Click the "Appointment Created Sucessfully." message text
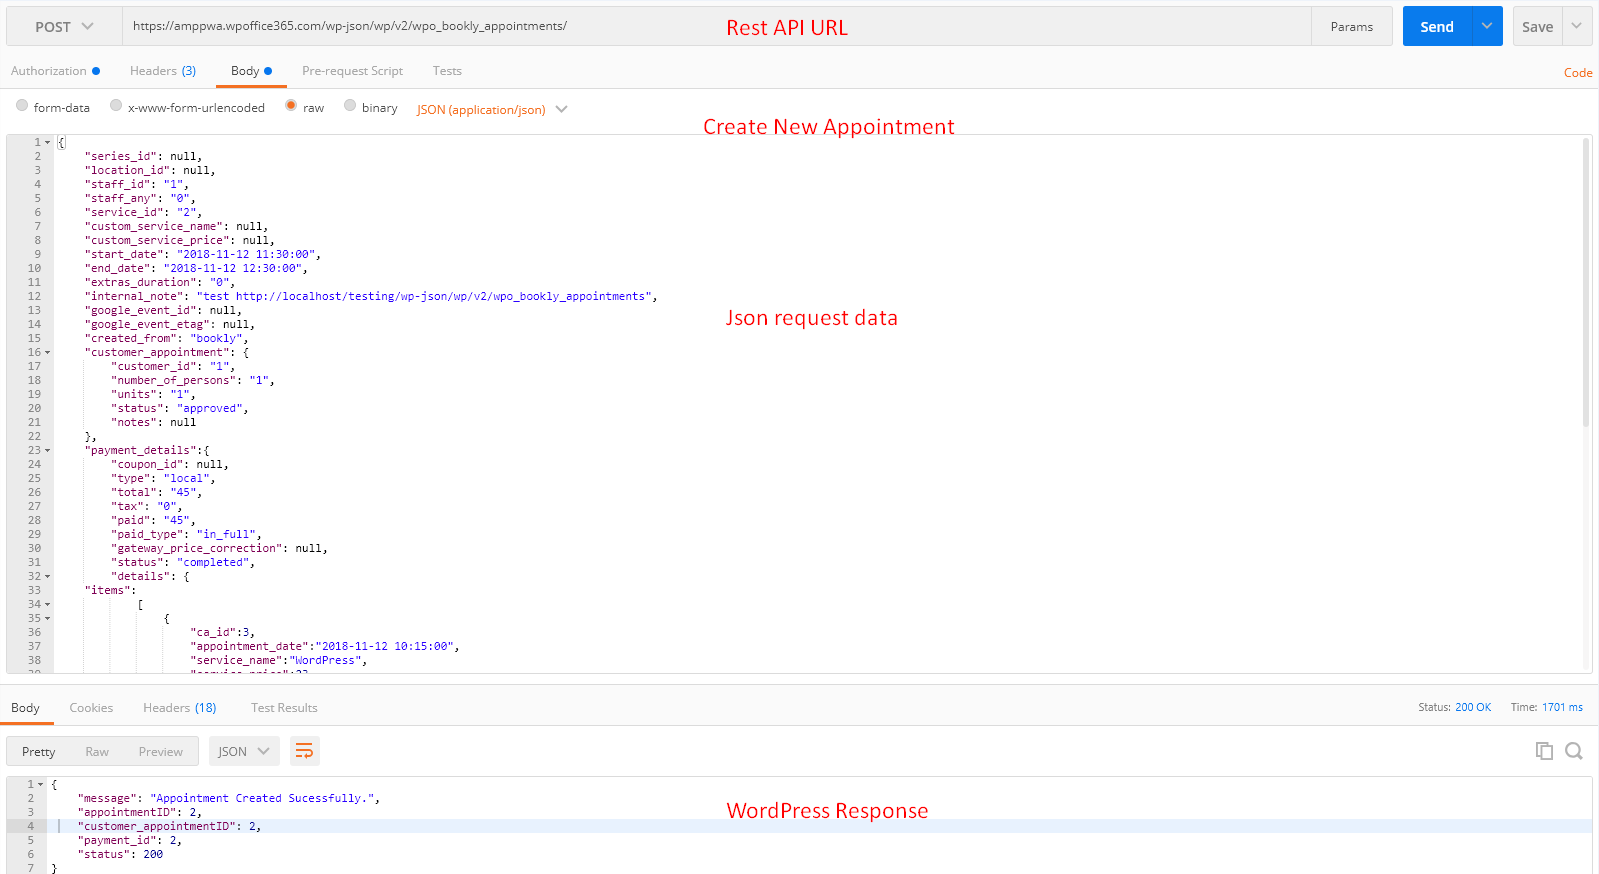 point(263,799)
